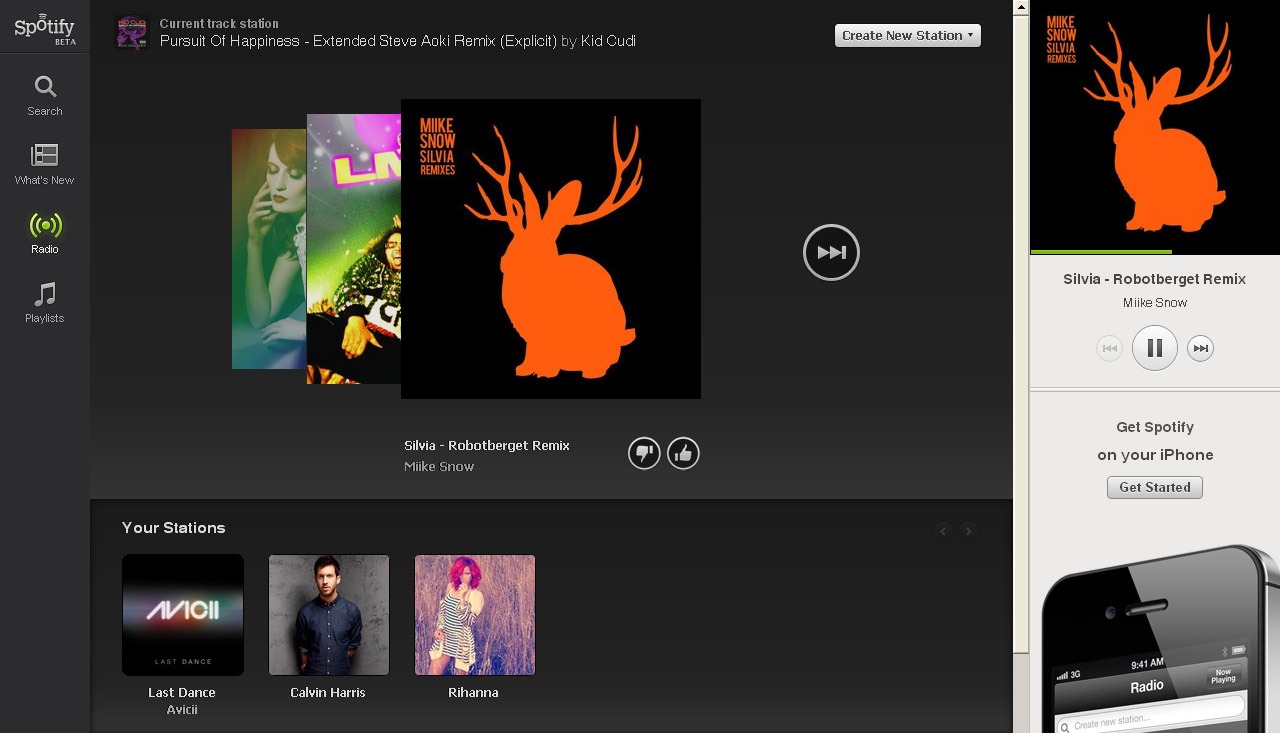Show next page of Your Stations

pyautogui.click(x=968, y=531)
